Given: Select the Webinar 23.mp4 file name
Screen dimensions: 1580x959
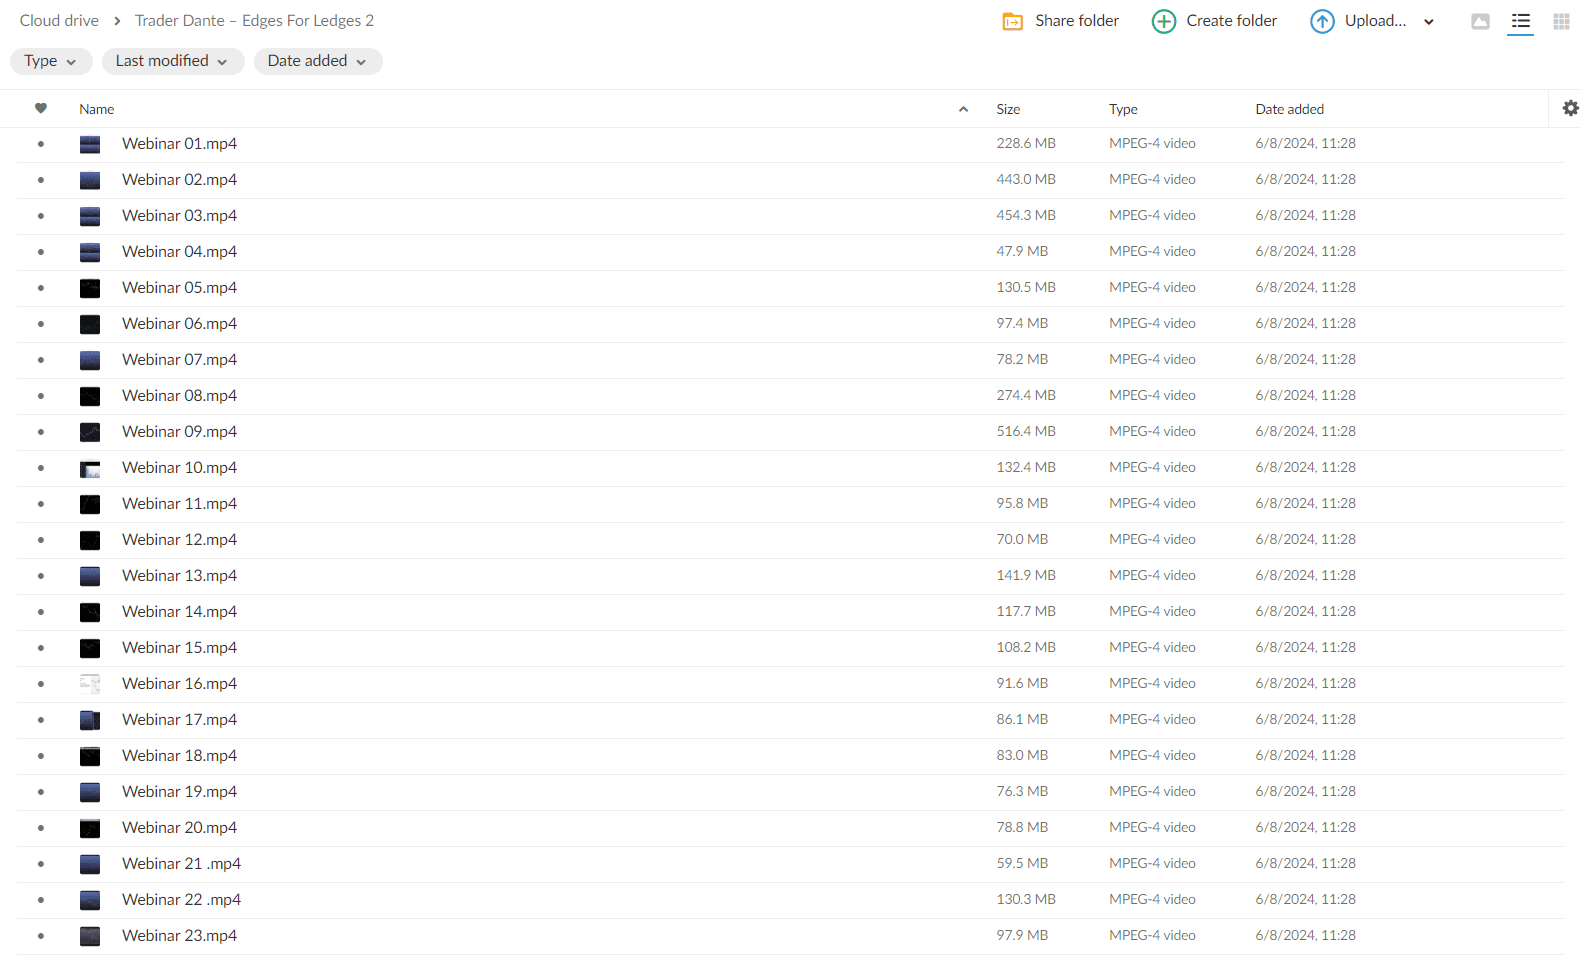Looking at the screenshot, I should [x=179, y=936].
